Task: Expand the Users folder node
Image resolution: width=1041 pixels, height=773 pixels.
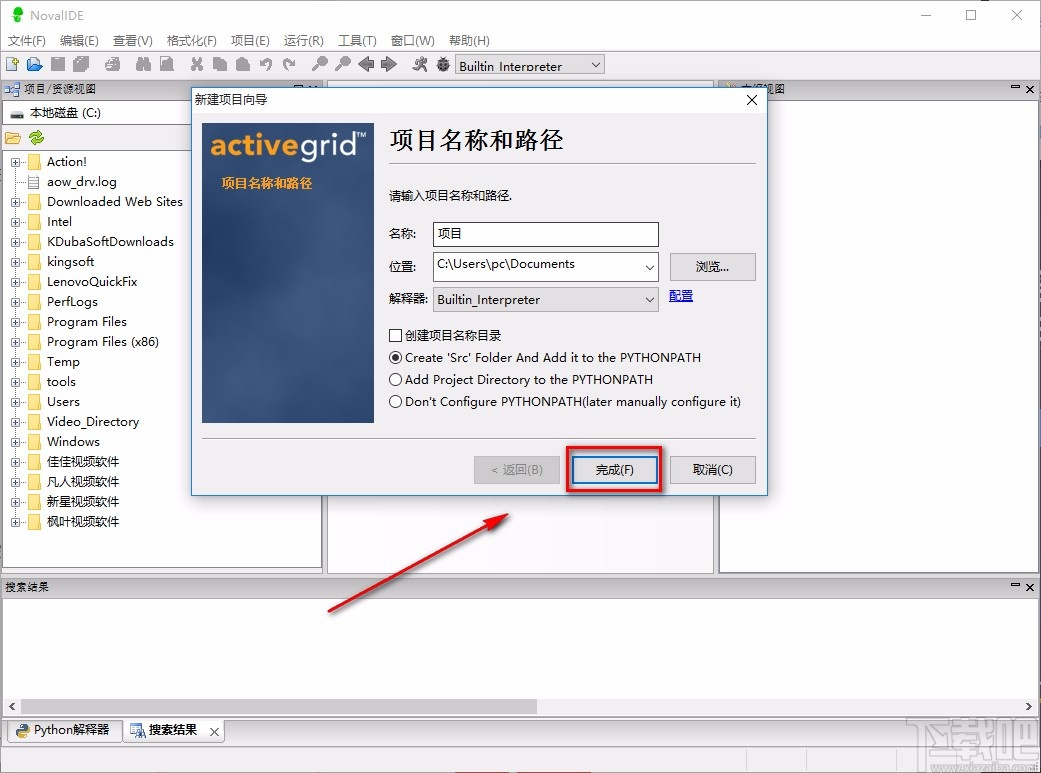Action: 15,402
